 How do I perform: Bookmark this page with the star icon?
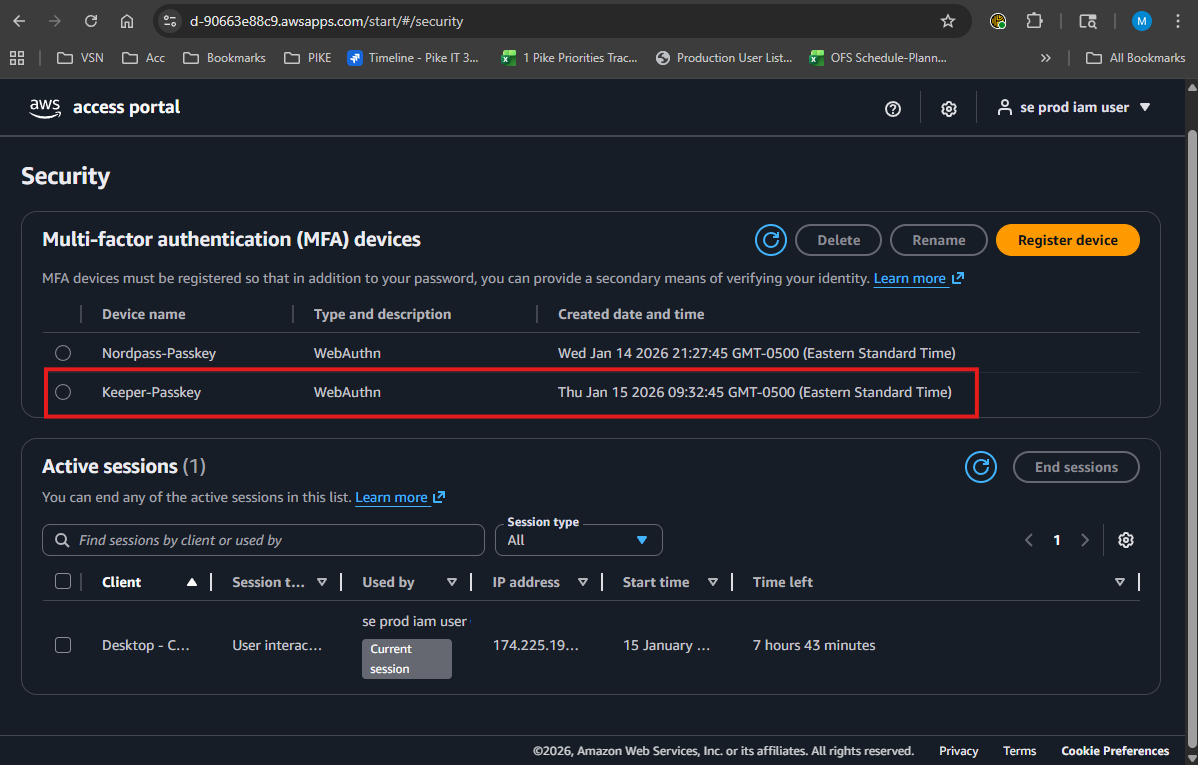click(947, 21)
